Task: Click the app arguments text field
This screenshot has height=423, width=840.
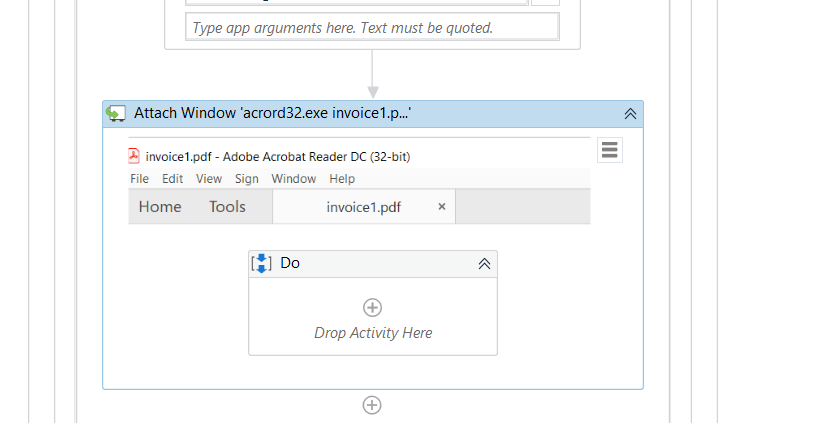Action: [372, 28]
